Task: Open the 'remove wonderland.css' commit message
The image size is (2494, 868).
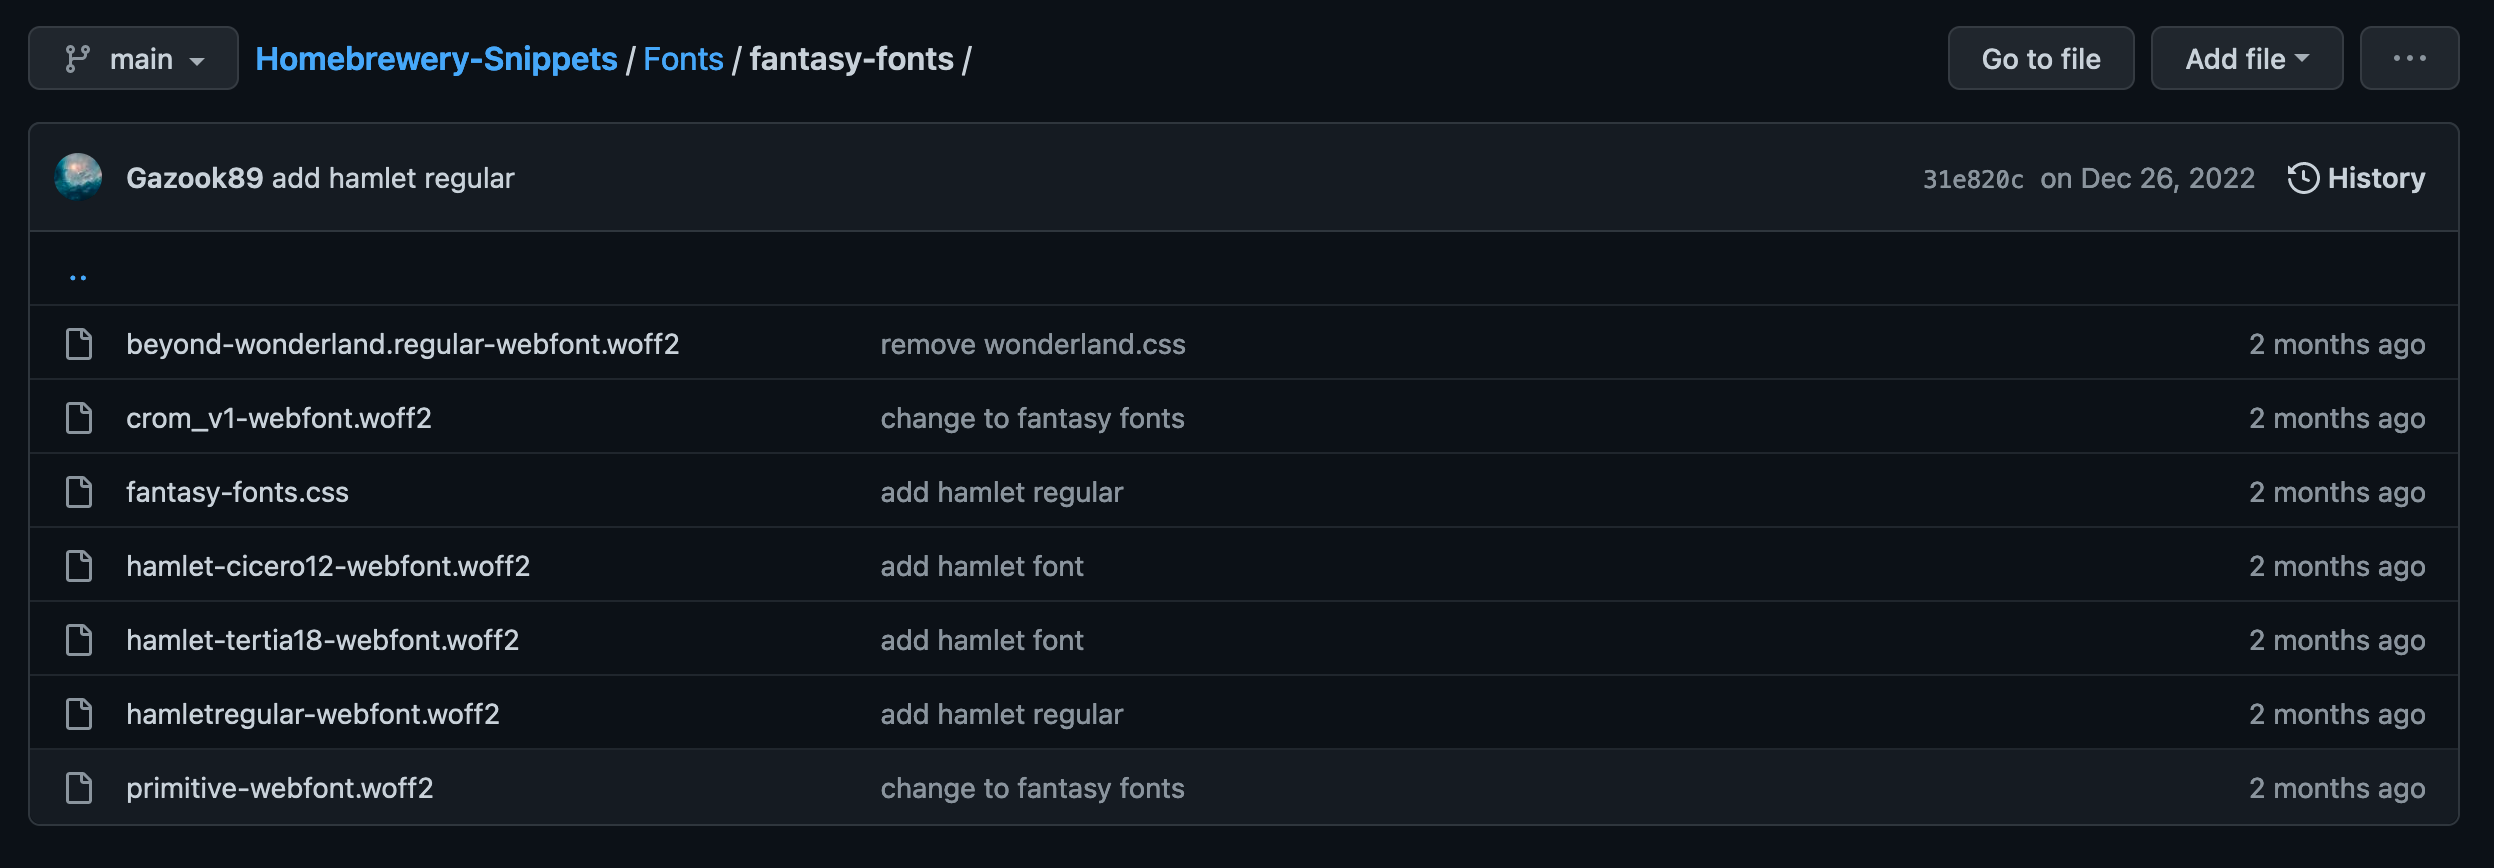Action: (1032, 344)
